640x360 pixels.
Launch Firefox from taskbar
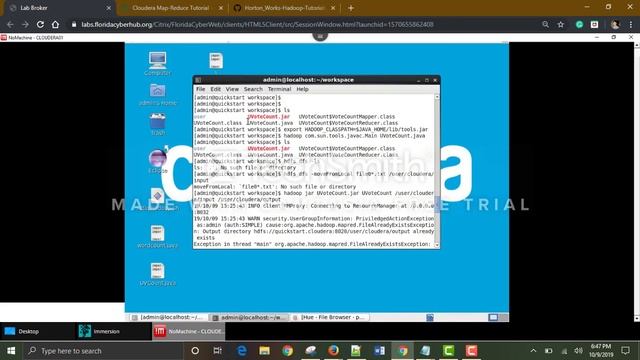coord(333,351)
